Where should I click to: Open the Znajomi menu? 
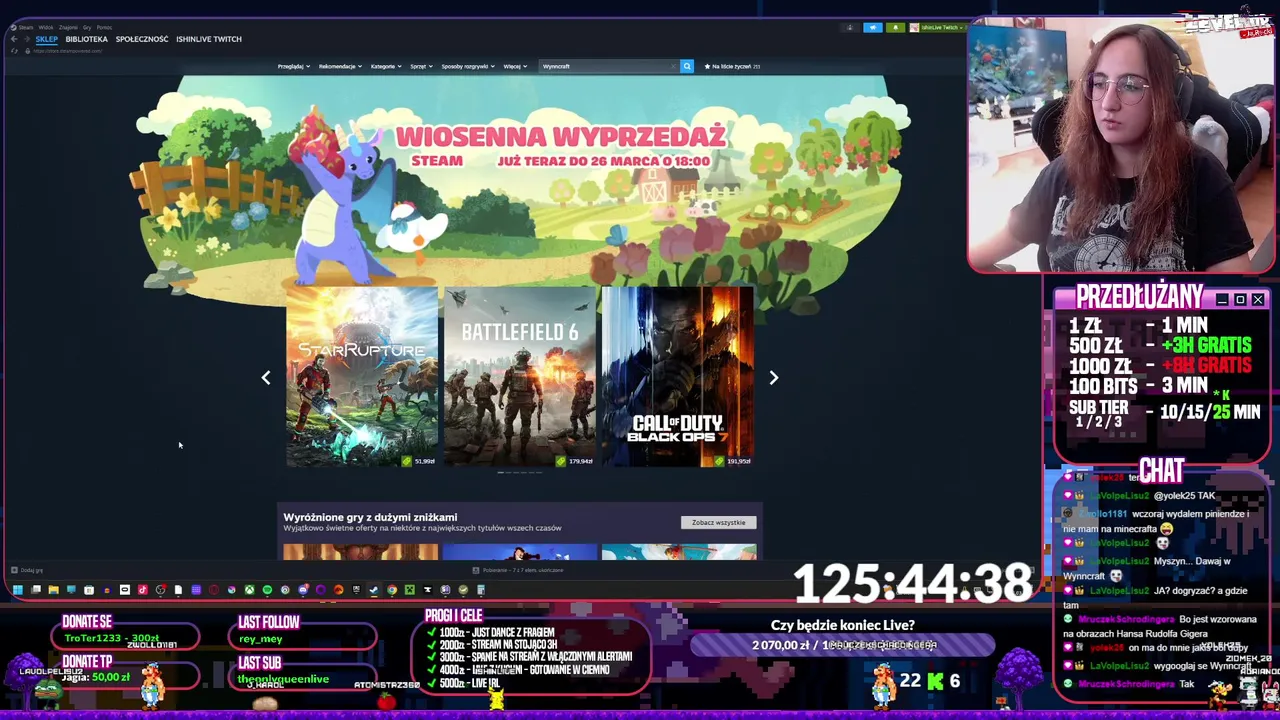[68, 28]
